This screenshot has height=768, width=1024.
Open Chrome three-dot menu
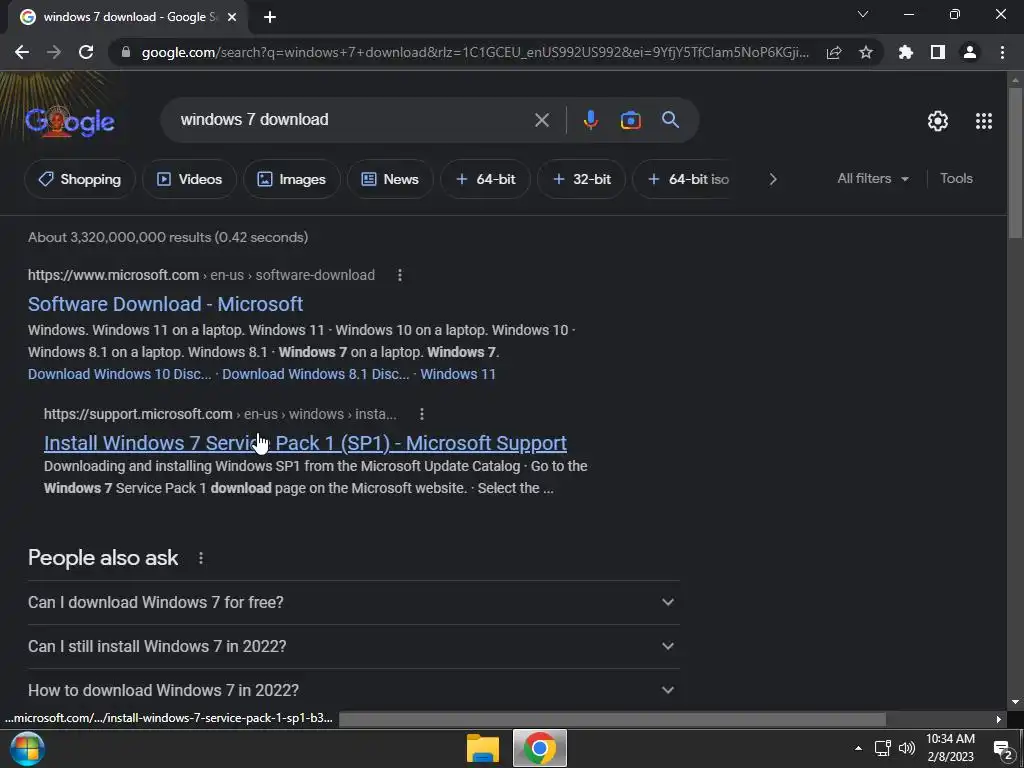coord(1002,52)
